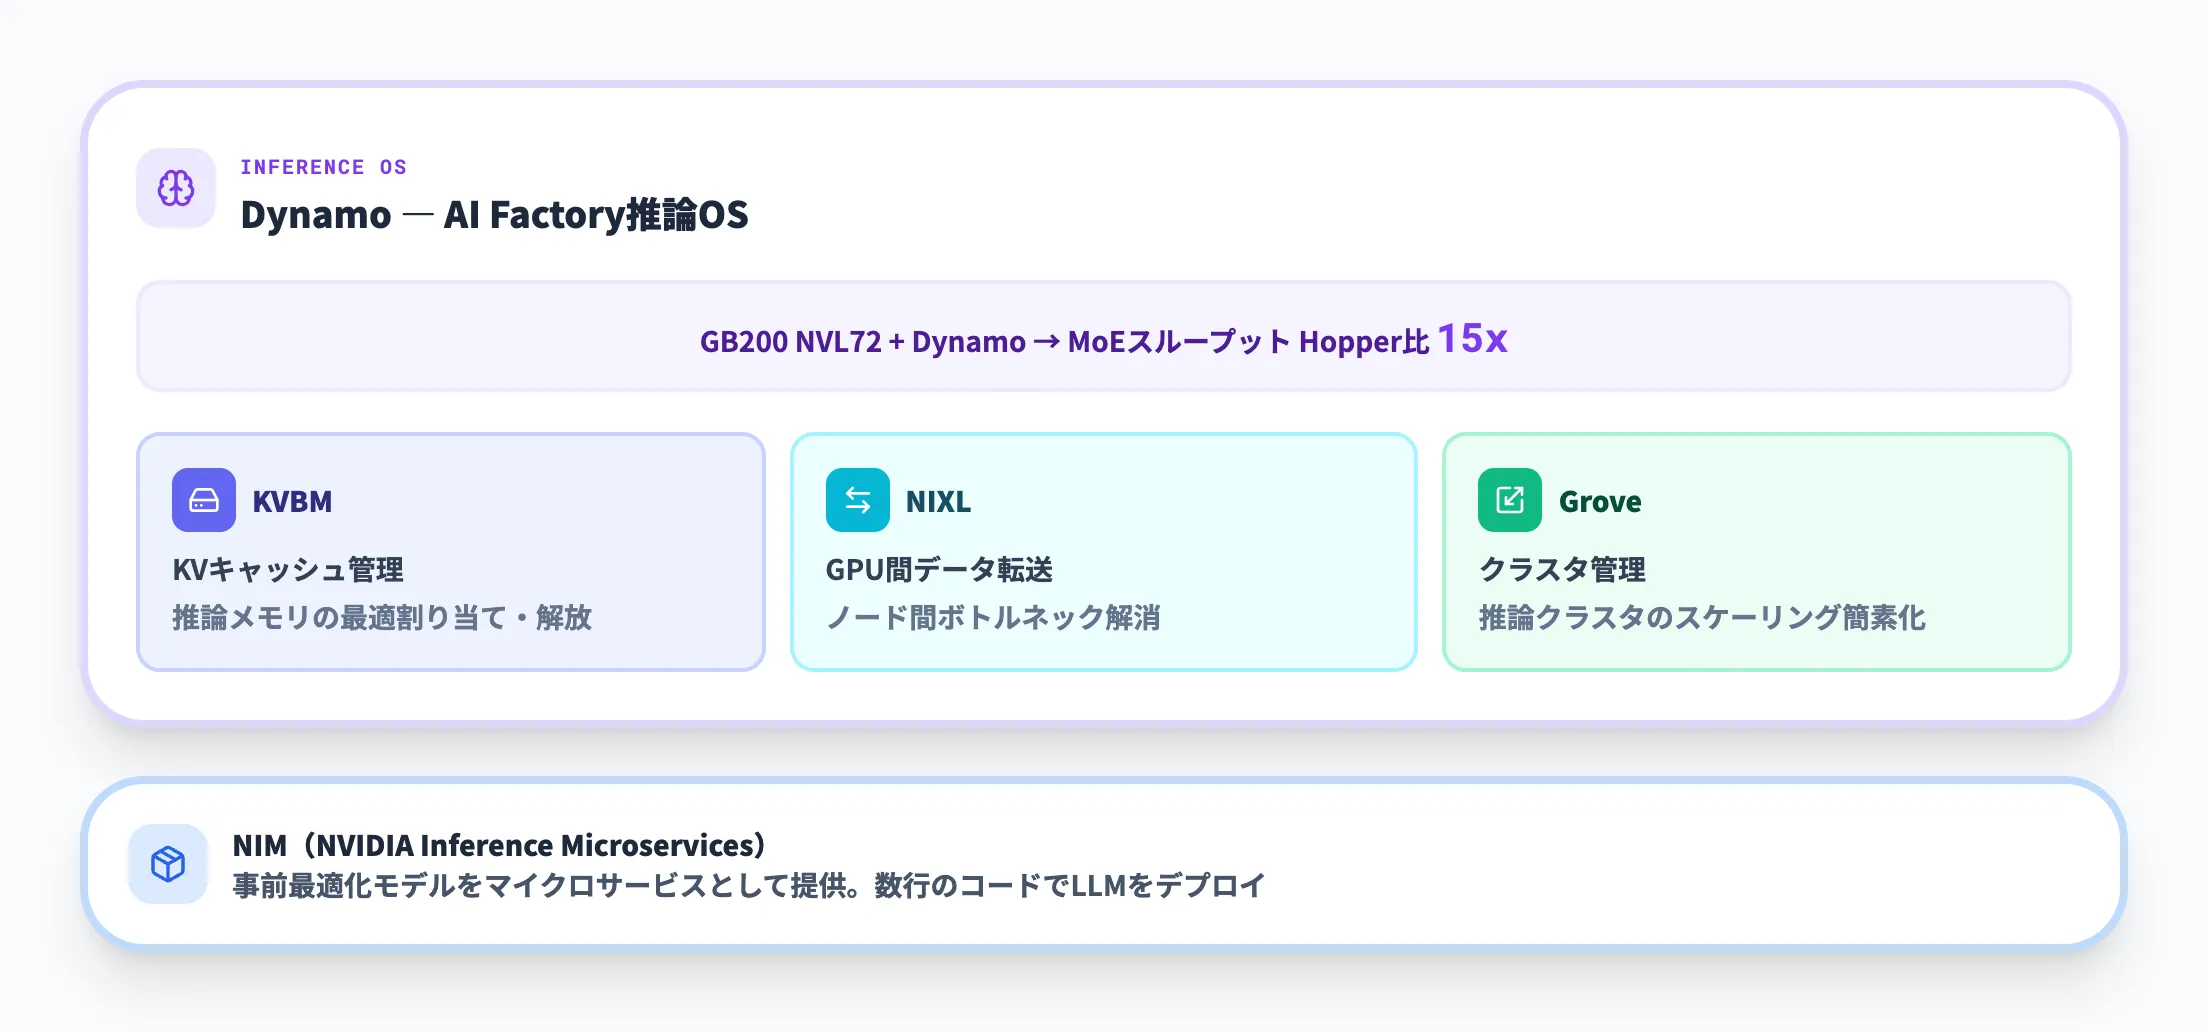The height and width of the screenshot is (1032, 2208).
Task: Click the KVキャッシュ管理 description text
Action: coord(287,570)
